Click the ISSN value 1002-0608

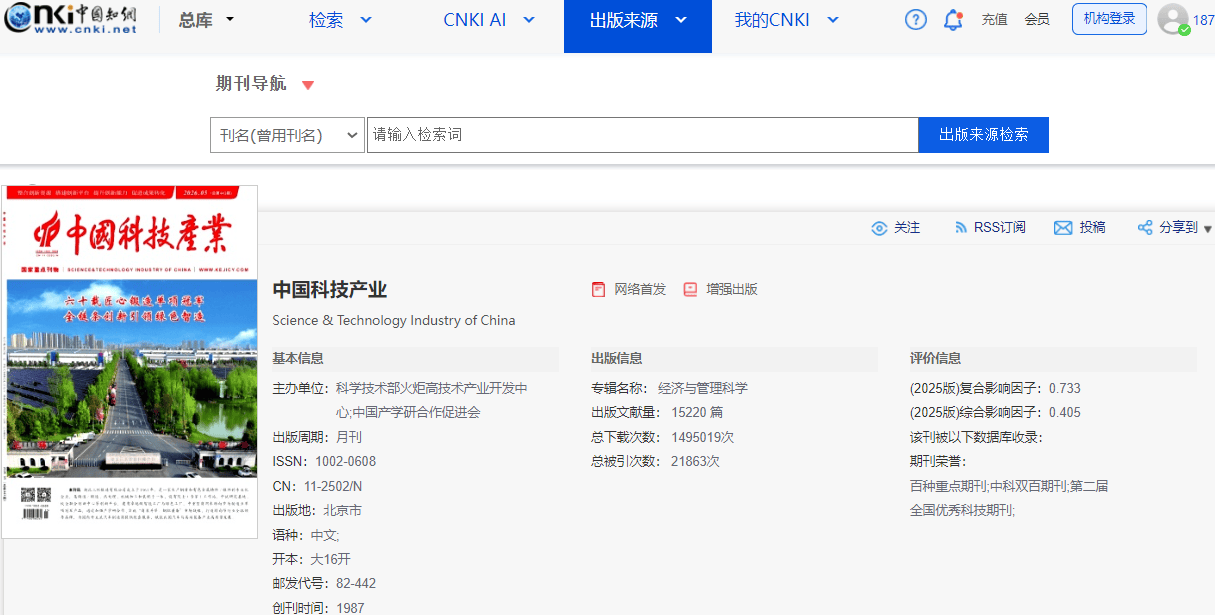point(346,462)
